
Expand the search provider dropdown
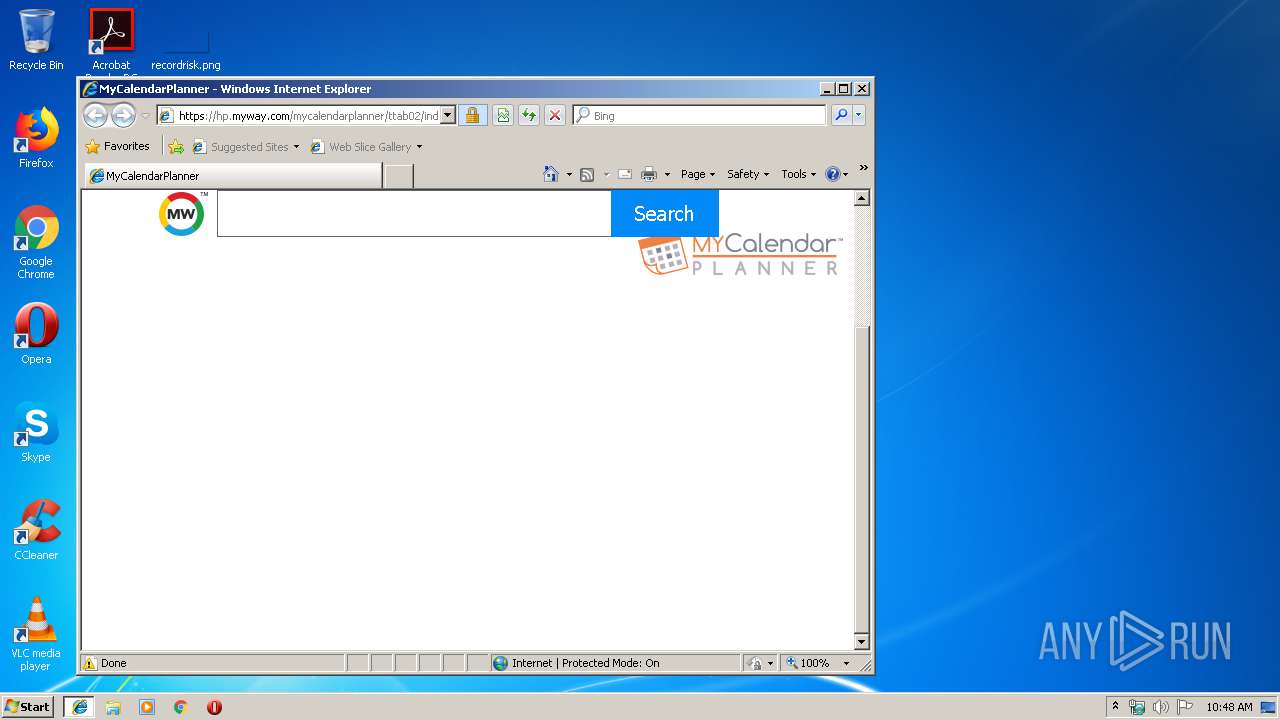(x=858, y=116)
